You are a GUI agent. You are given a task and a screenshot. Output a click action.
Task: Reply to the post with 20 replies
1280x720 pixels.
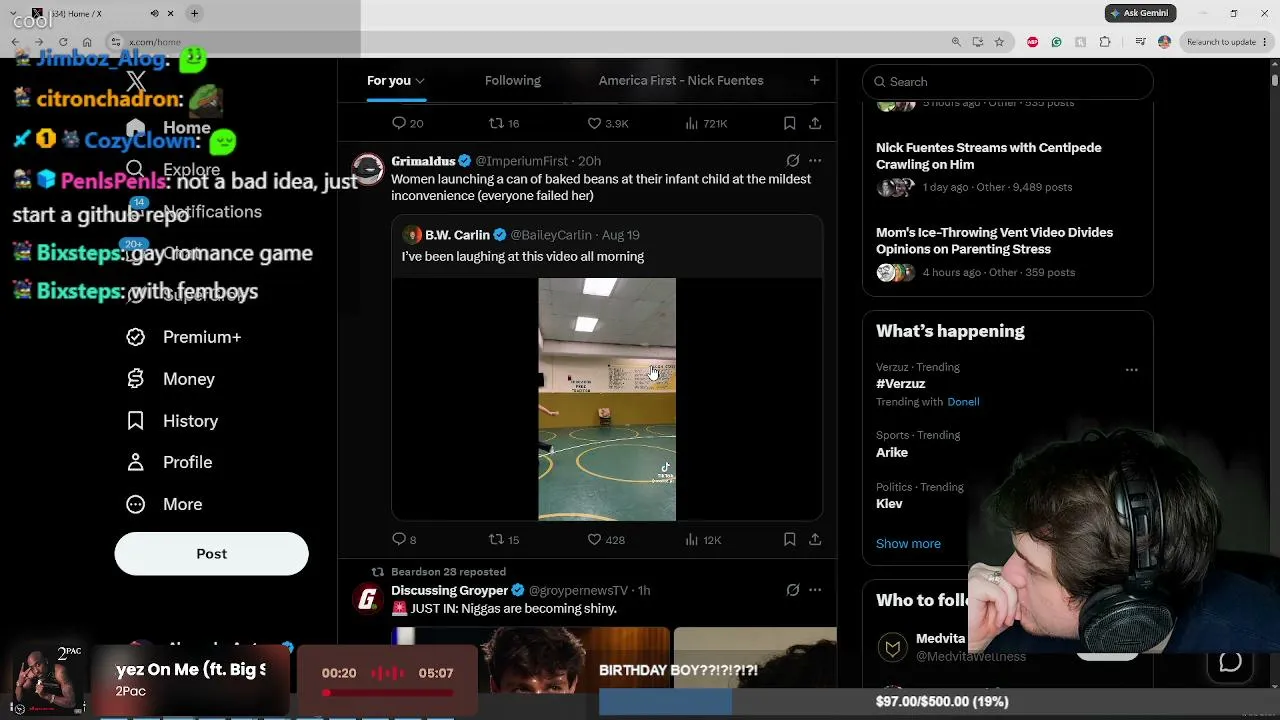coord(407,123)
